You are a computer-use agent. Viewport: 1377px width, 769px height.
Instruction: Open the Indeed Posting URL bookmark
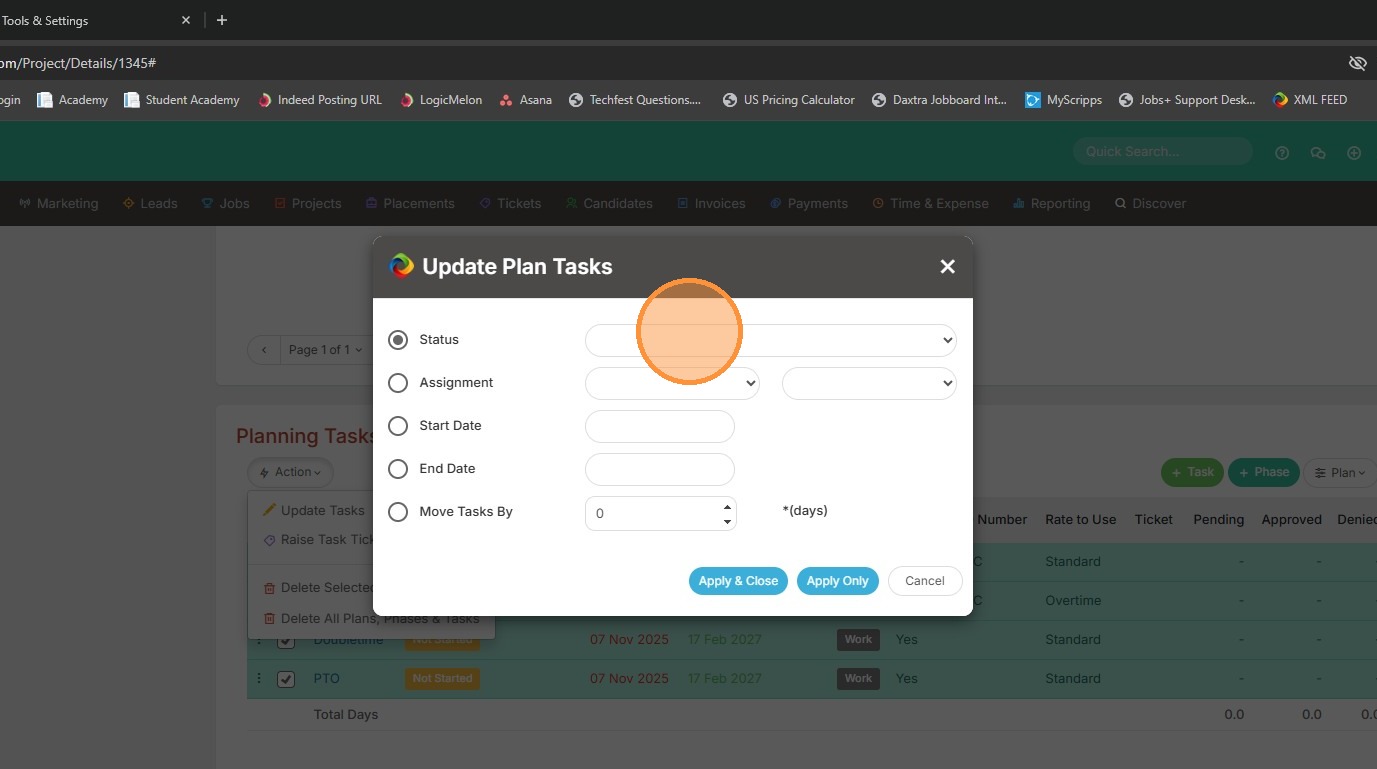pos(320,100)
